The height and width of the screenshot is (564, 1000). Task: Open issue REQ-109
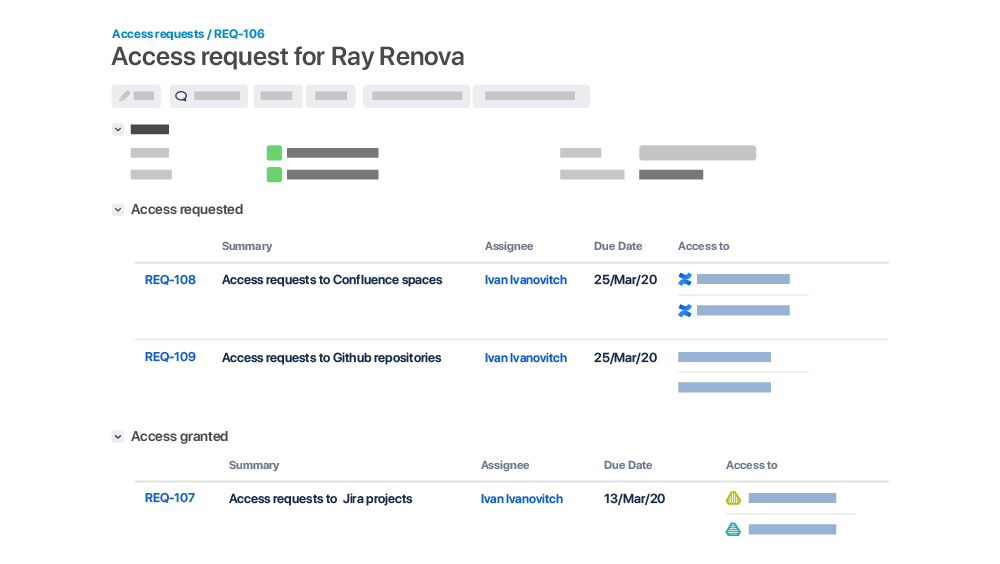tap(170, 357)
